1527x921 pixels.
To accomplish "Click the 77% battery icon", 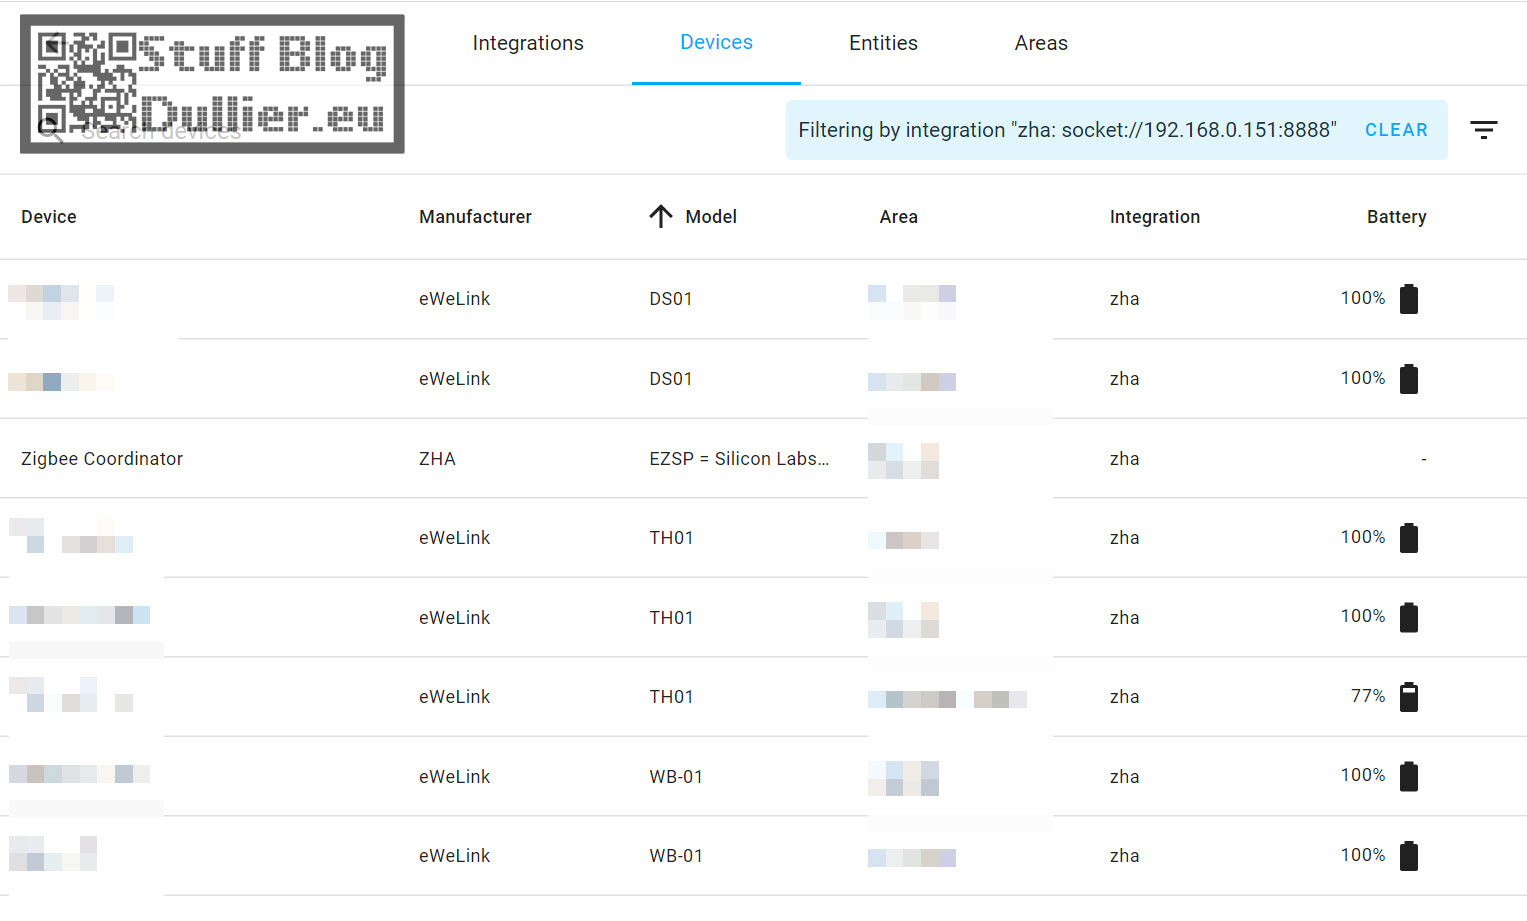I will click(1409, 697).
